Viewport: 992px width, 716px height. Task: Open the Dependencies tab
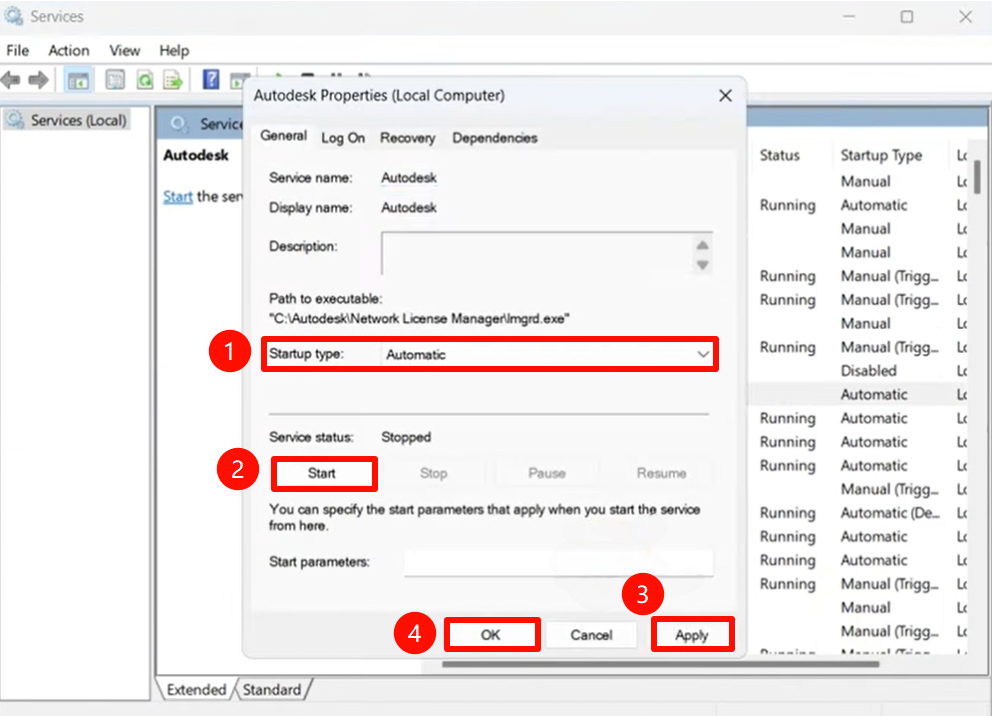494,138
